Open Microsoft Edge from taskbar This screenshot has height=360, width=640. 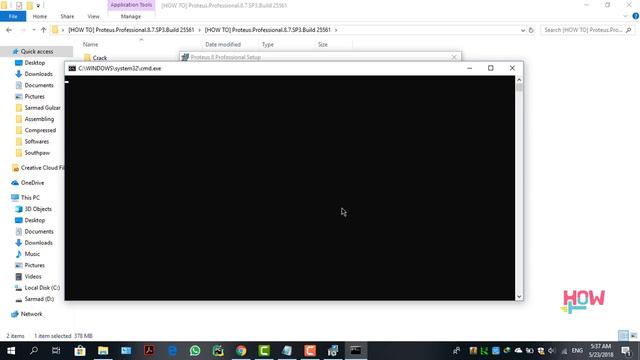pos(172,351)
